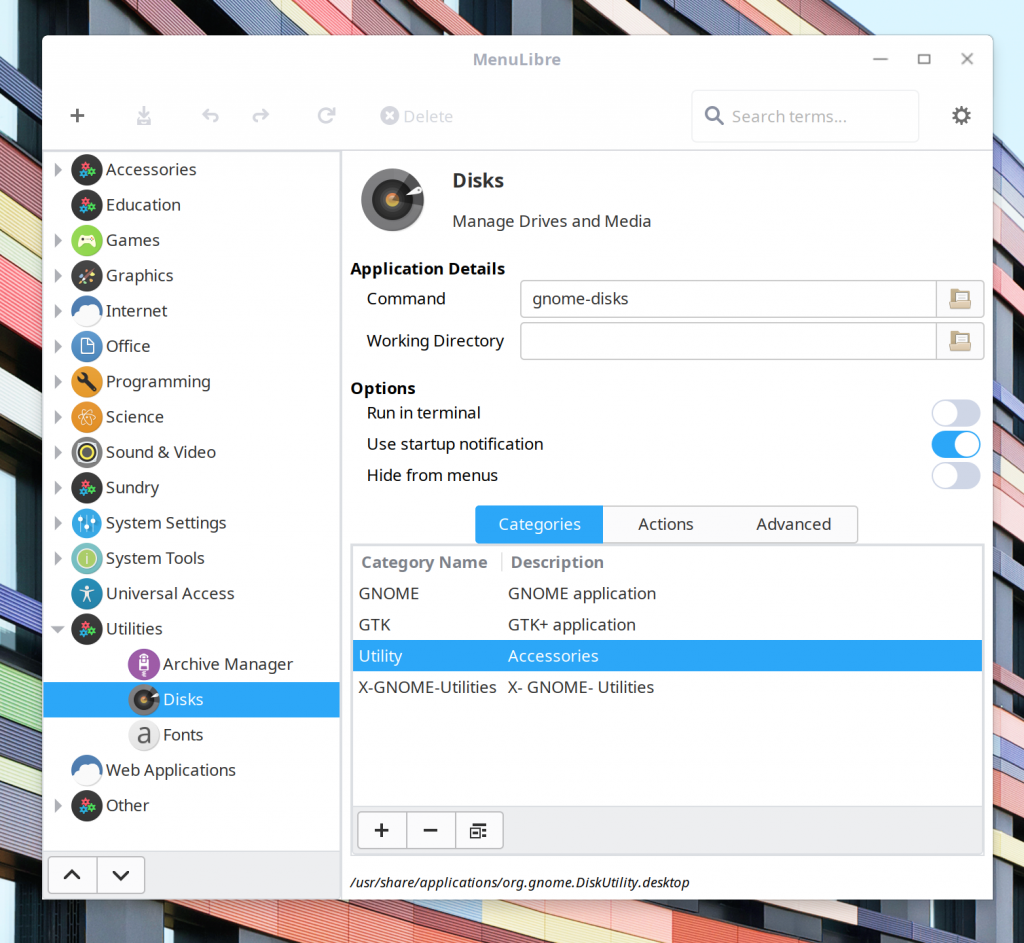Viewport: 1024px width, 943px height.
Task: Expand the Sound & Video category
Action: coord(58,452)
